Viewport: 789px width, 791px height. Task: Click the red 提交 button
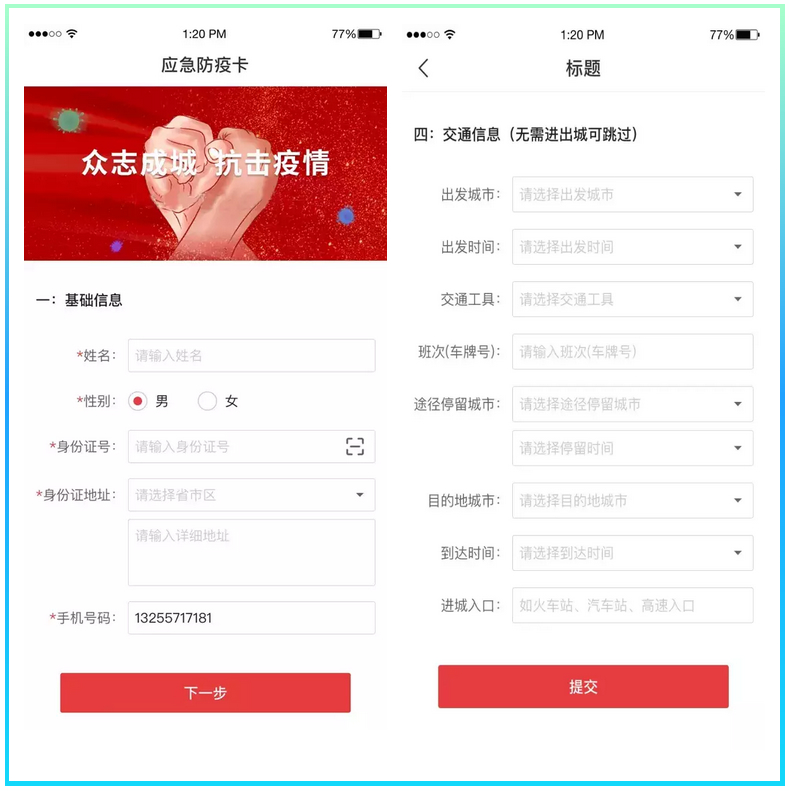pos(583,687)
